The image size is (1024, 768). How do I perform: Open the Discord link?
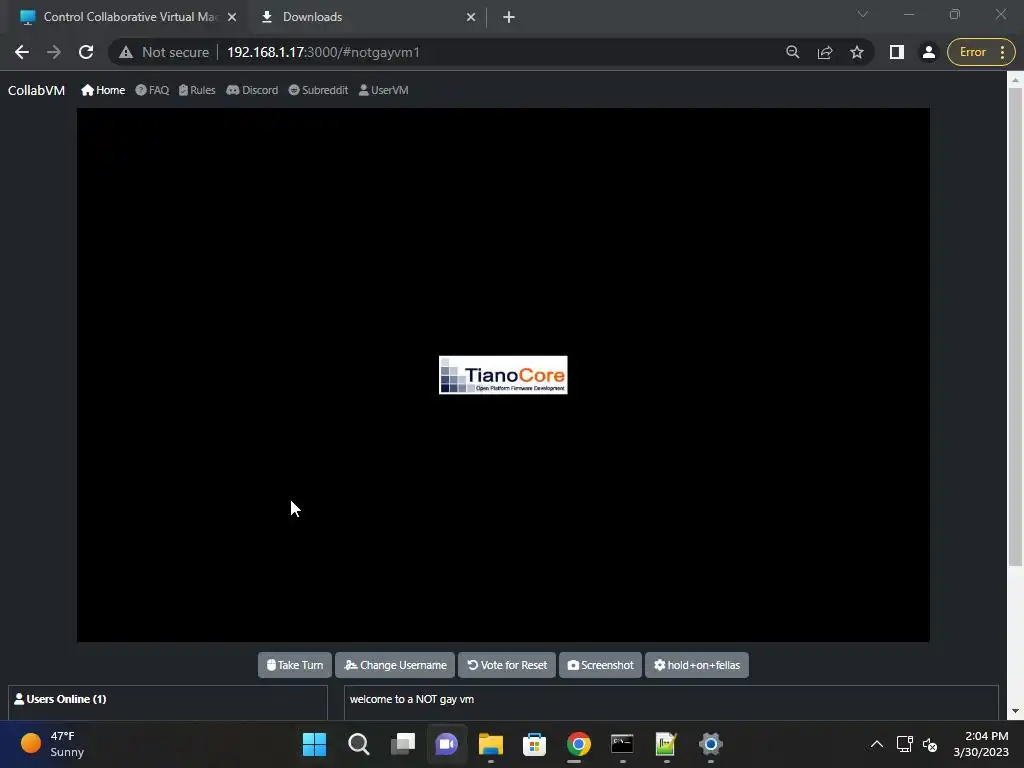[252, 90]
